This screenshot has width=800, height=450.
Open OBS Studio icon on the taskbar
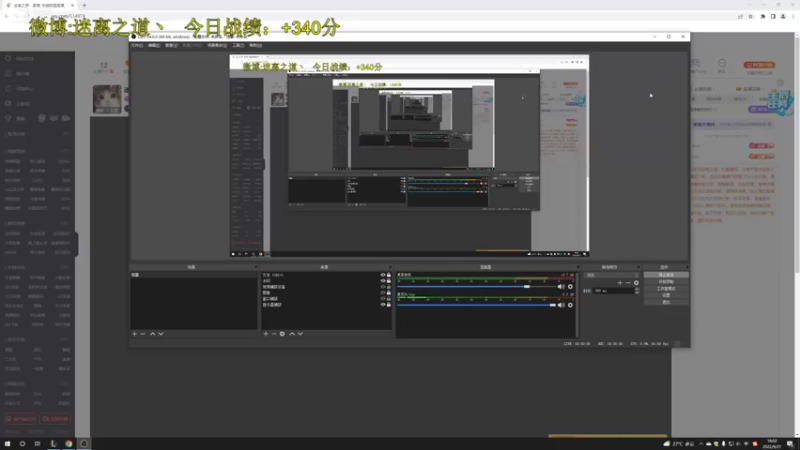point(84,443)
